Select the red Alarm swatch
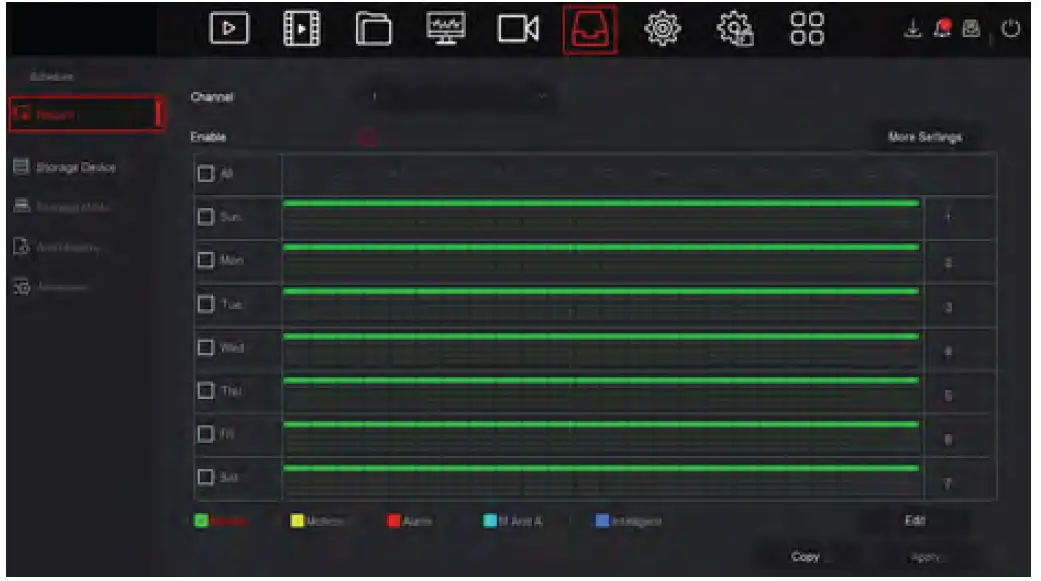The width and height of the screenshot is (1041, 581). pos(394,521)
